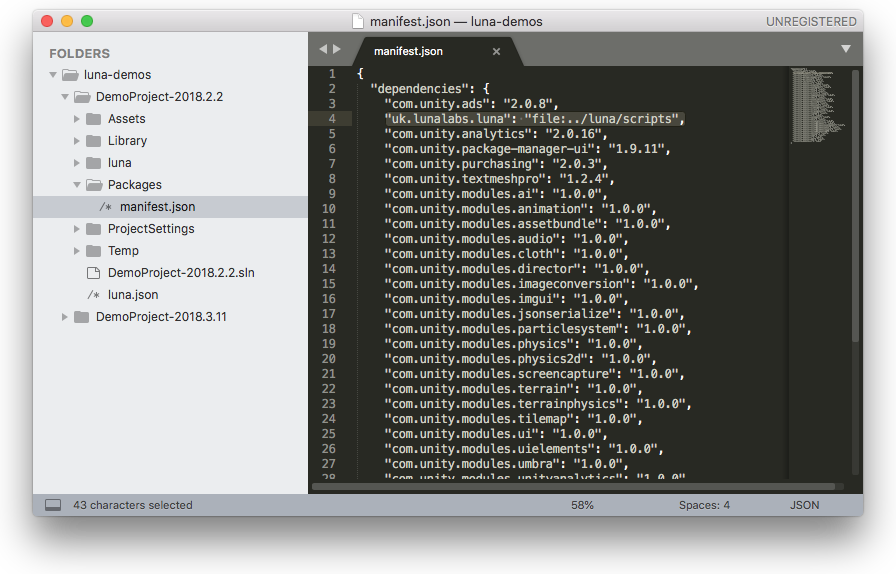The height and width of the screenshot is (574, 896).
Task: Collapse the Packages folder
Action: click(x=77, y=185)
